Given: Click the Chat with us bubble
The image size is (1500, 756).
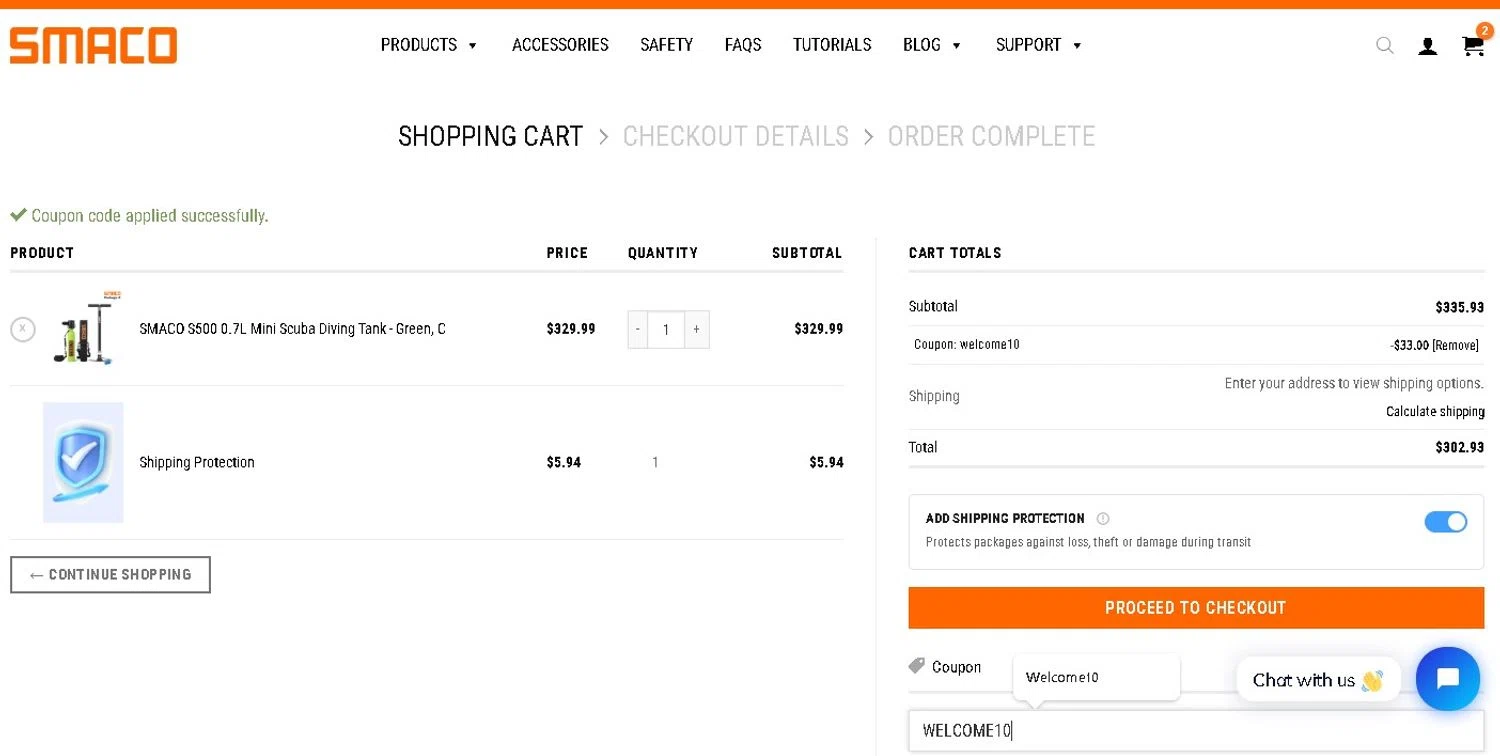Looking at the screenshot, I should [1318, 680].
